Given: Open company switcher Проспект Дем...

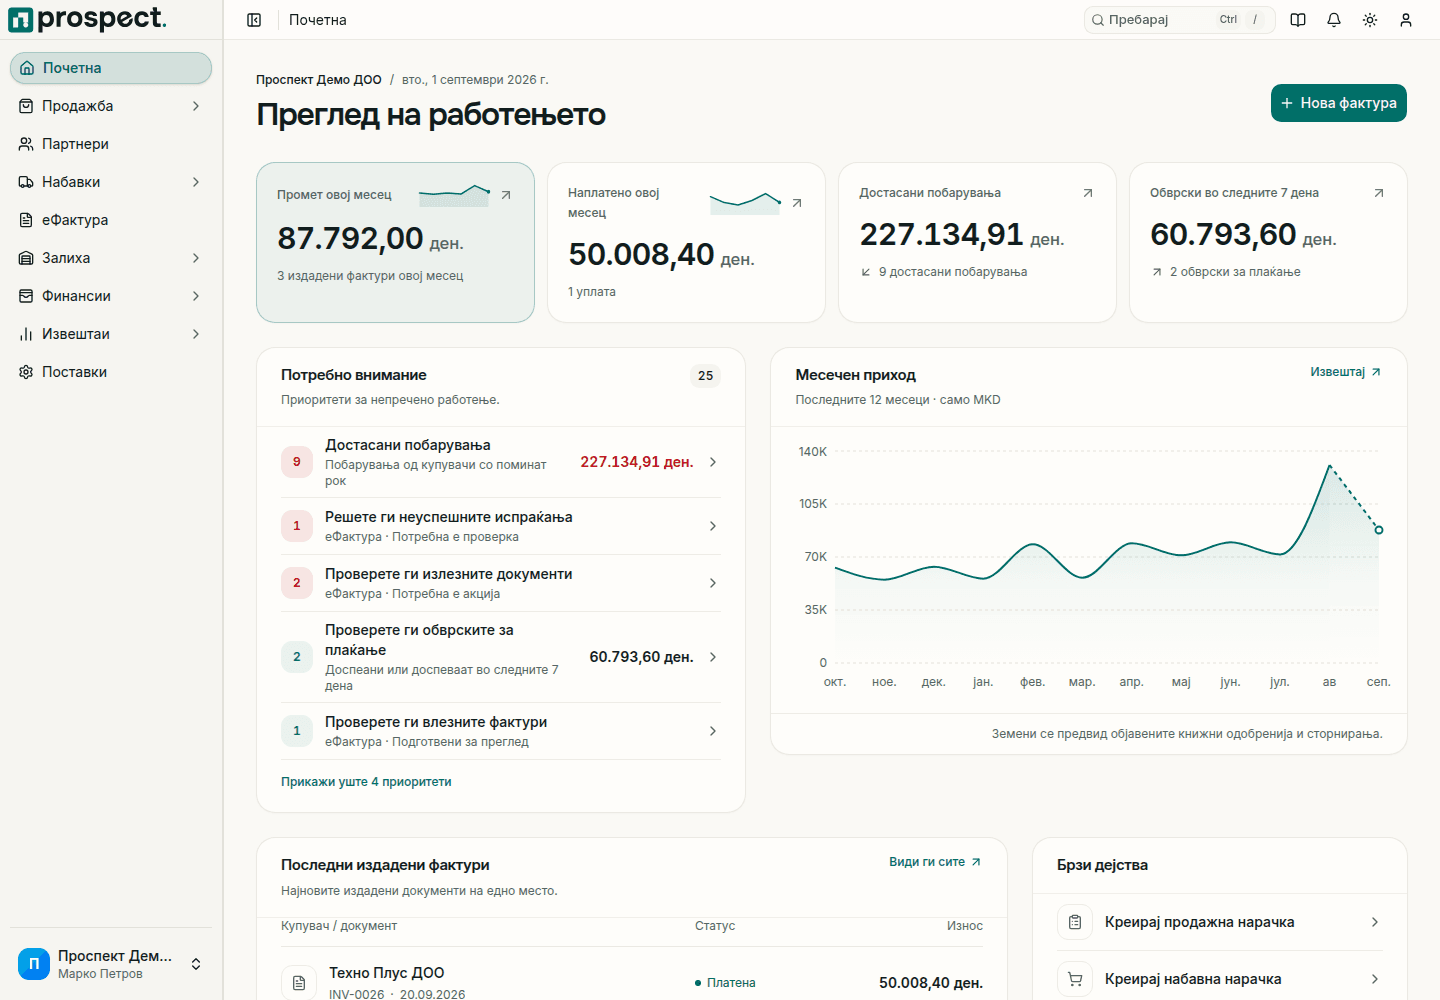Looking at the screenshot, I should coord(111,964).
